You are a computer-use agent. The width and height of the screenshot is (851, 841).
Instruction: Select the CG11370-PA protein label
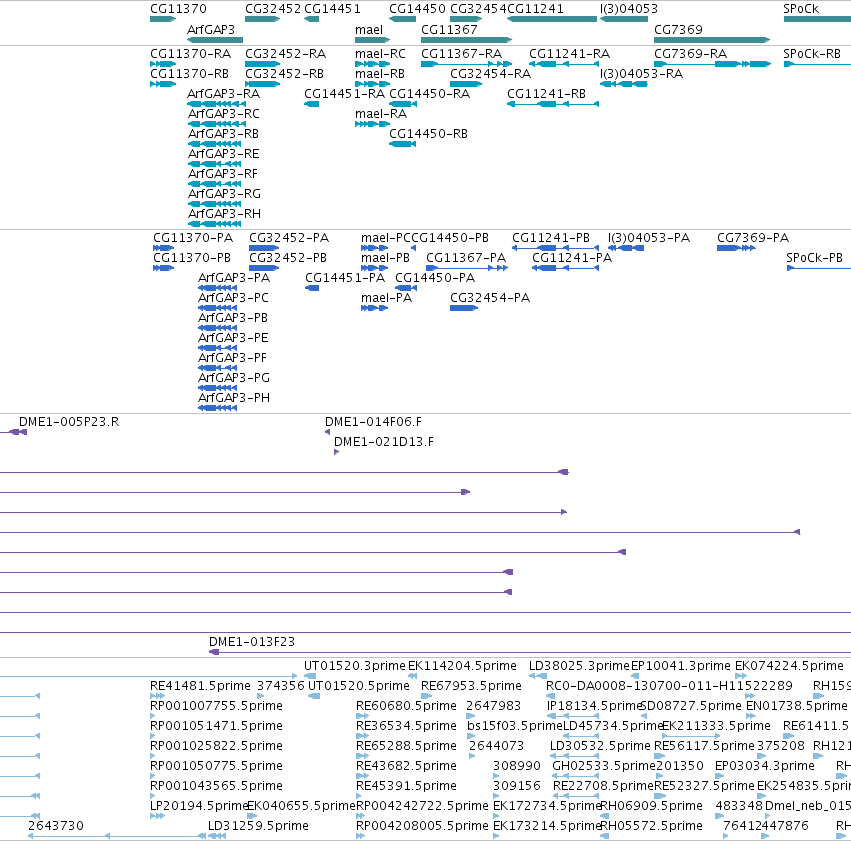[x=193, y=238]
